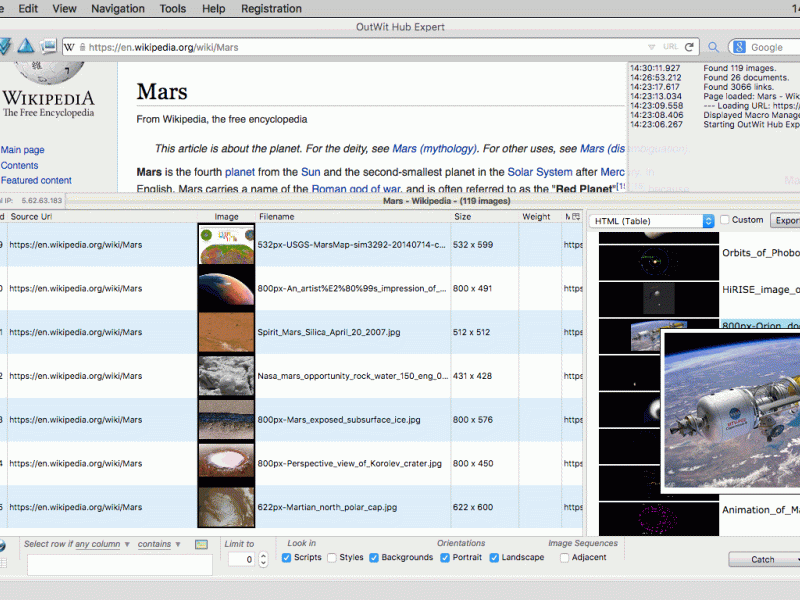Open the Sun link in the article

[311, 172]
